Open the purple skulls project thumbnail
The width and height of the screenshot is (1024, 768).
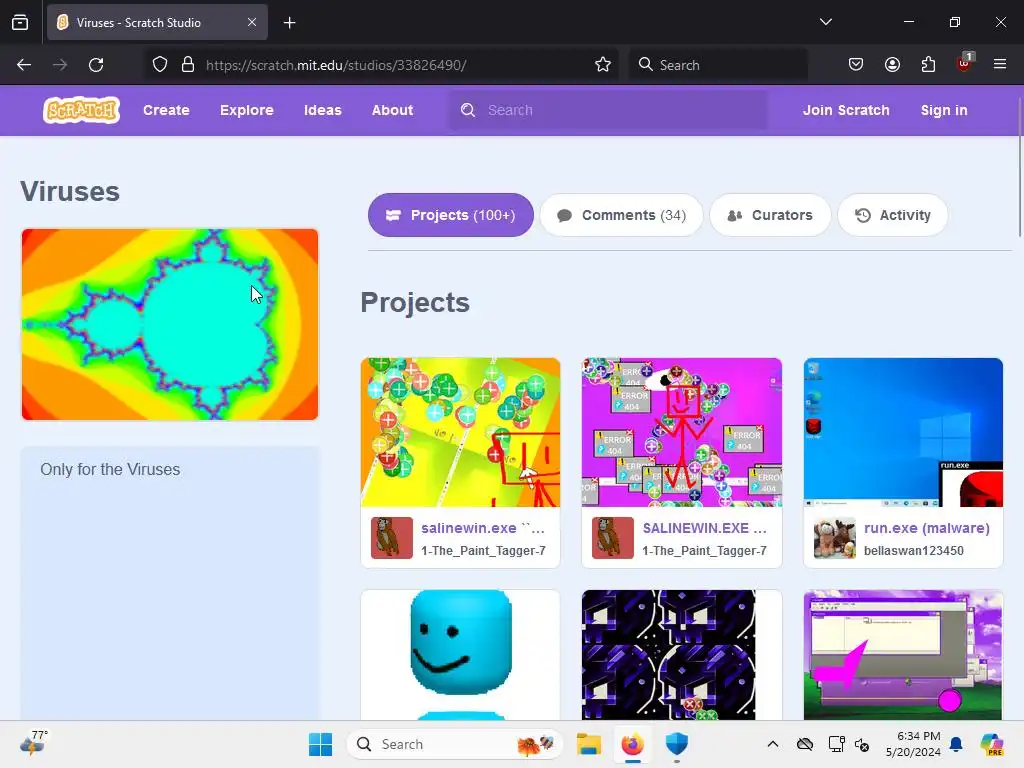coord(682,655)
